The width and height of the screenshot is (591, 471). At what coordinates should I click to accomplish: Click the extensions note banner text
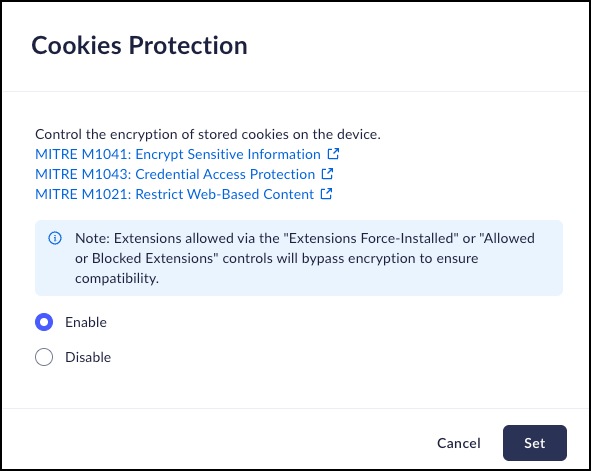pos(305,258)
